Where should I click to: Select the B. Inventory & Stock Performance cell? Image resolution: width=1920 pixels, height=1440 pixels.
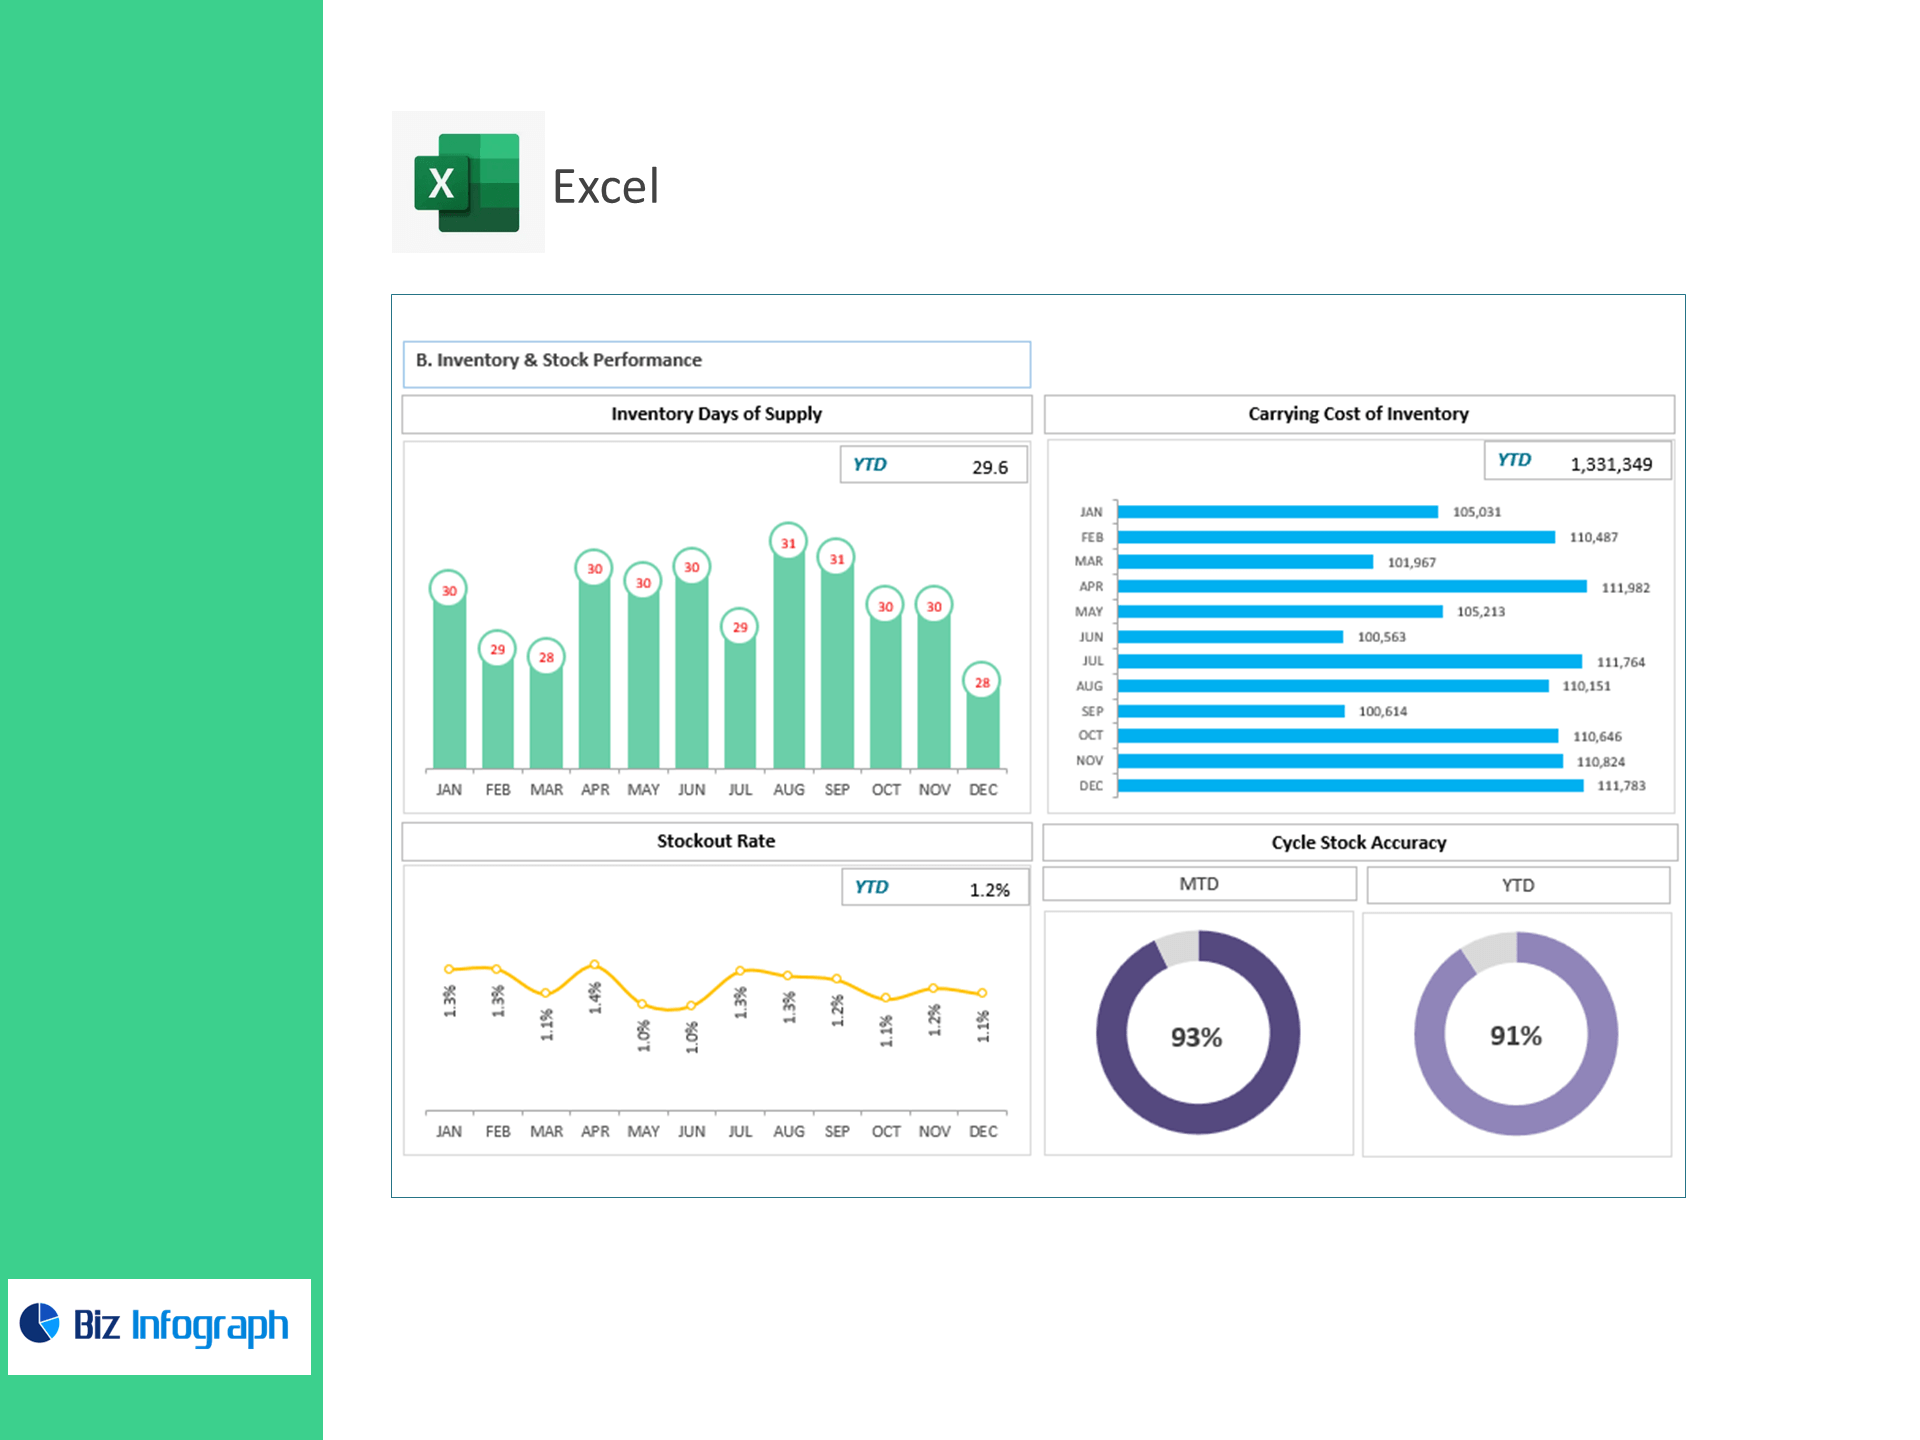point(716,363)
